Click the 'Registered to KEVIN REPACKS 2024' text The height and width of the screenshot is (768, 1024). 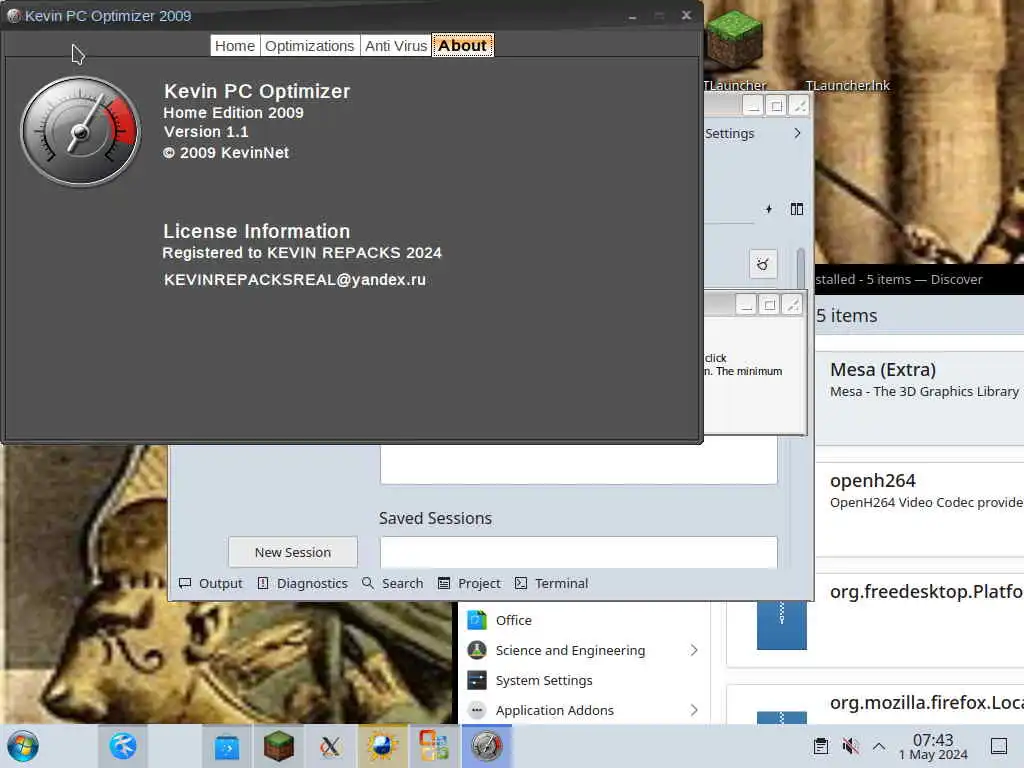tap(302, 253)
